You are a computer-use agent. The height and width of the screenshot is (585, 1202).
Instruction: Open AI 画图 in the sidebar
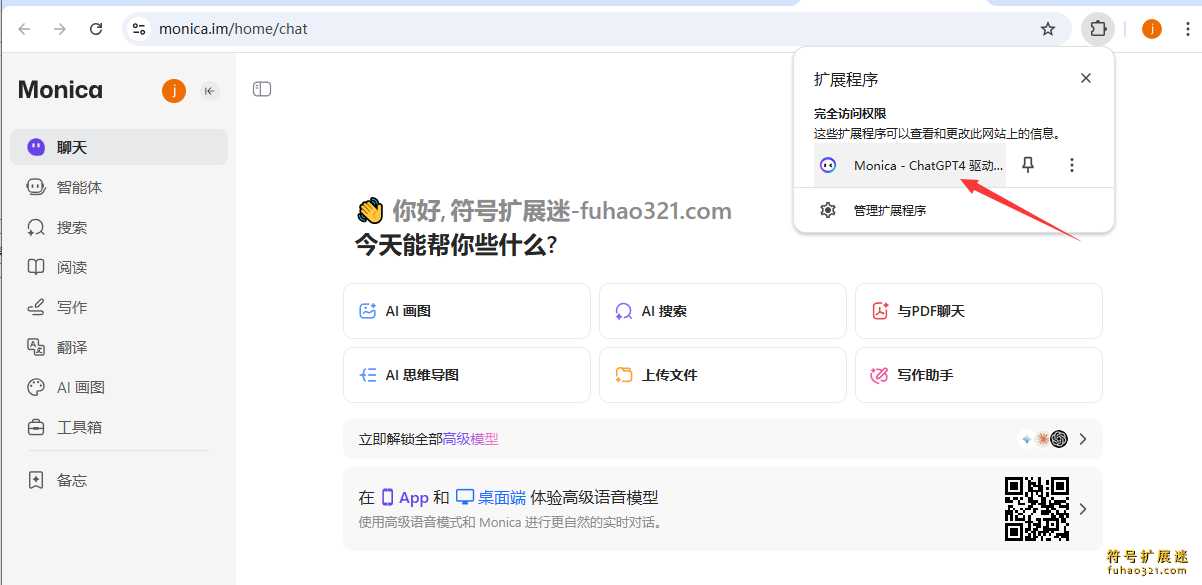pyautogui.click(x=119, y=387)
